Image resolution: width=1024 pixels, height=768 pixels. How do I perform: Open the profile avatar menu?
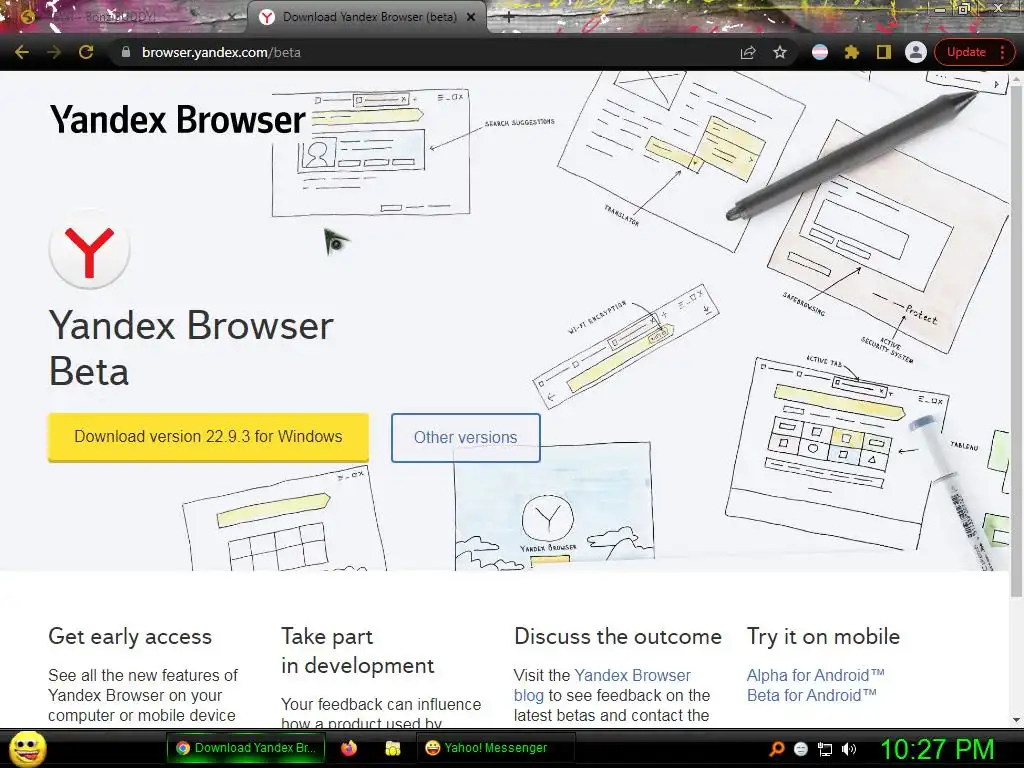click(x=916, y=52)
